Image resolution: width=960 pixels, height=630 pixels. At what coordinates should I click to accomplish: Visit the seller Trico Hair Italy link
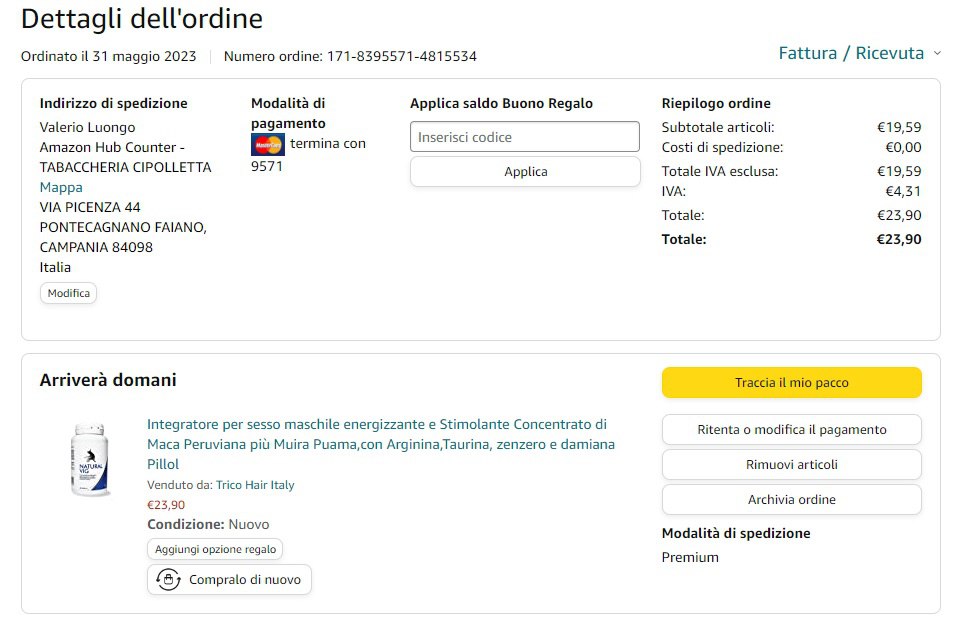[x=255, y=485]
